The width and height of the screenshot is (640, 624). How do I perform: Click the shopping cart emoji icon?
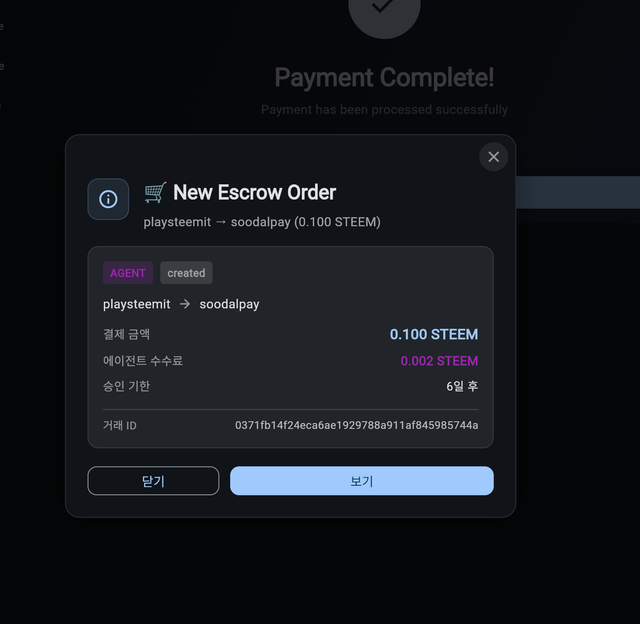click(x=155, y=192)
